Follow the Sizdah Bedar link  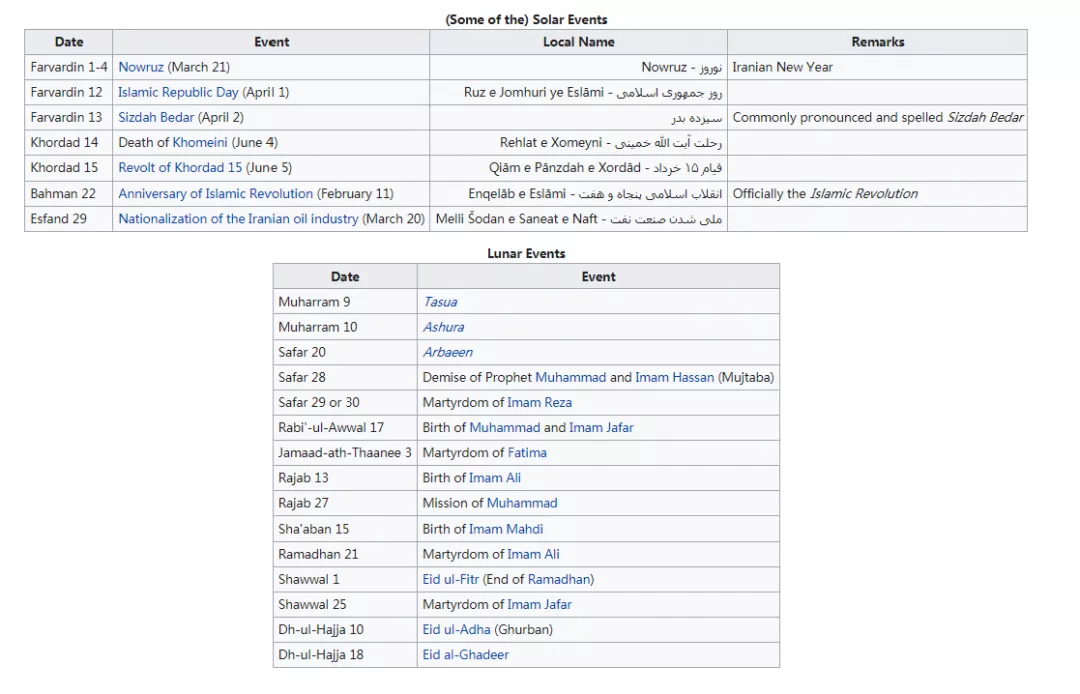pos(156,118)
